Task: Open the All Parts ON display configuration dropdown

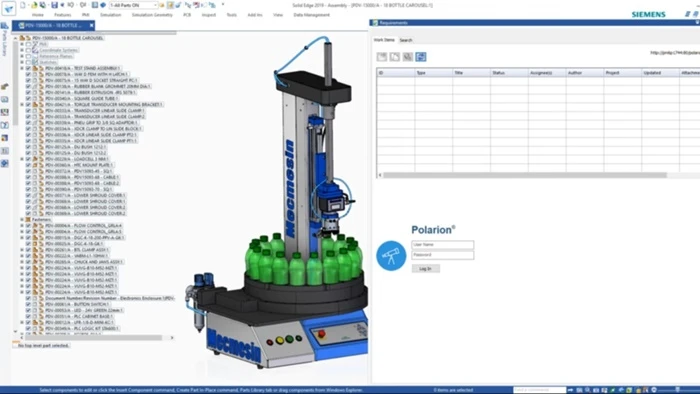Action: (x=133, y=5)
